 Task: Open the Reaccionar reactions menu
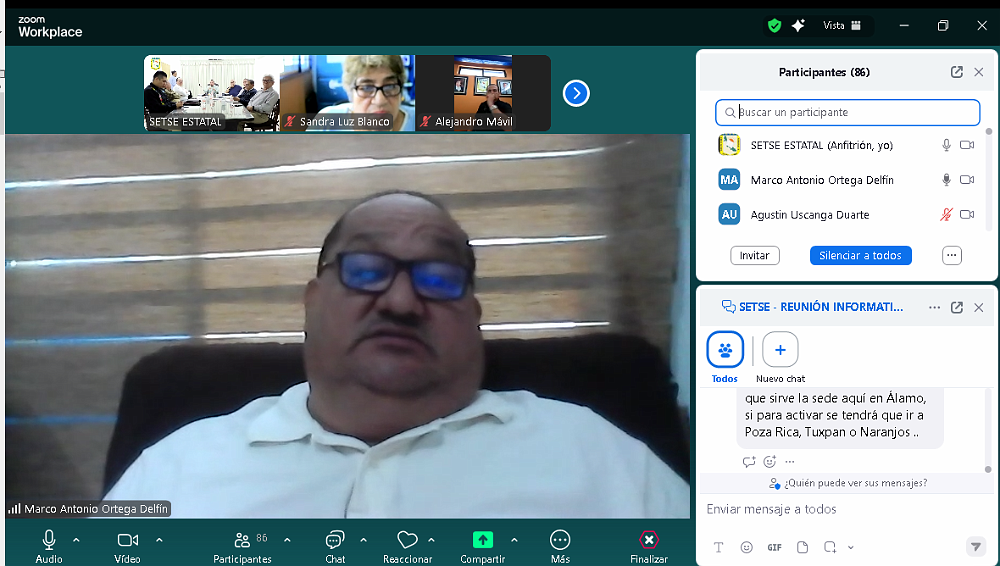click(407, 540)
